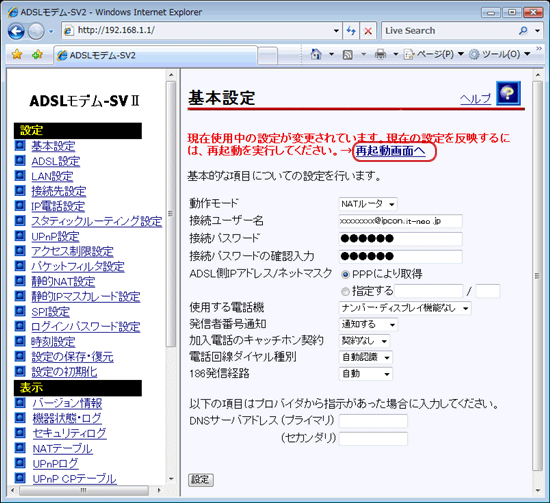Open the ヘルプ link

point(475,99)
